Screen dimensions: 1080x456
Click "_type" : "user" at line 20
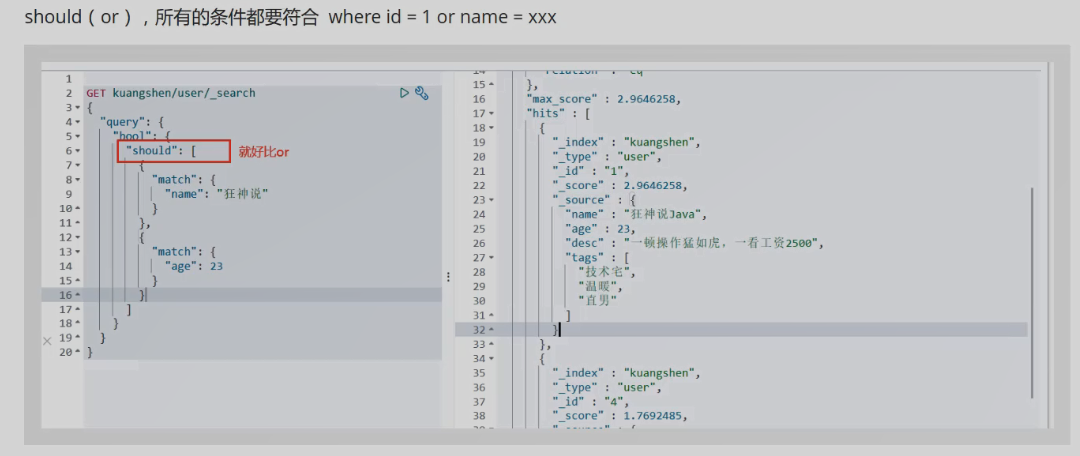coord(608,156)
